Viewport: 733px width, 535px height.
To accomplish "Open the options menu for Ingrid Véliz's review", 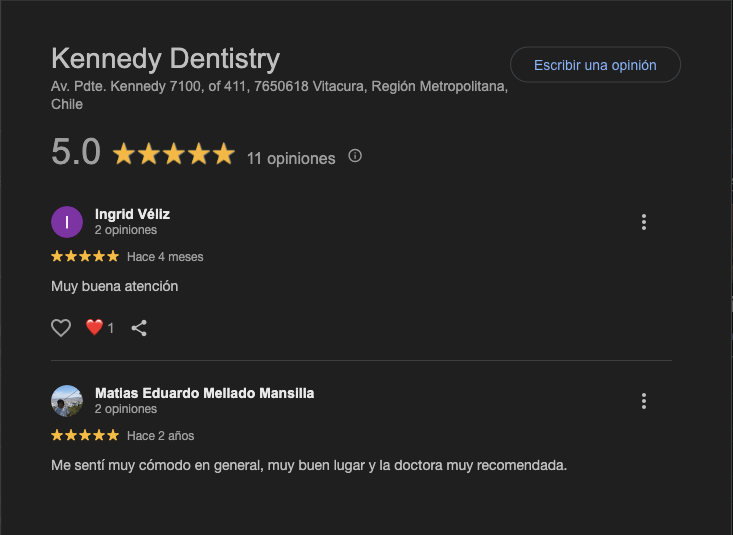I will click(x=644, y=222).
